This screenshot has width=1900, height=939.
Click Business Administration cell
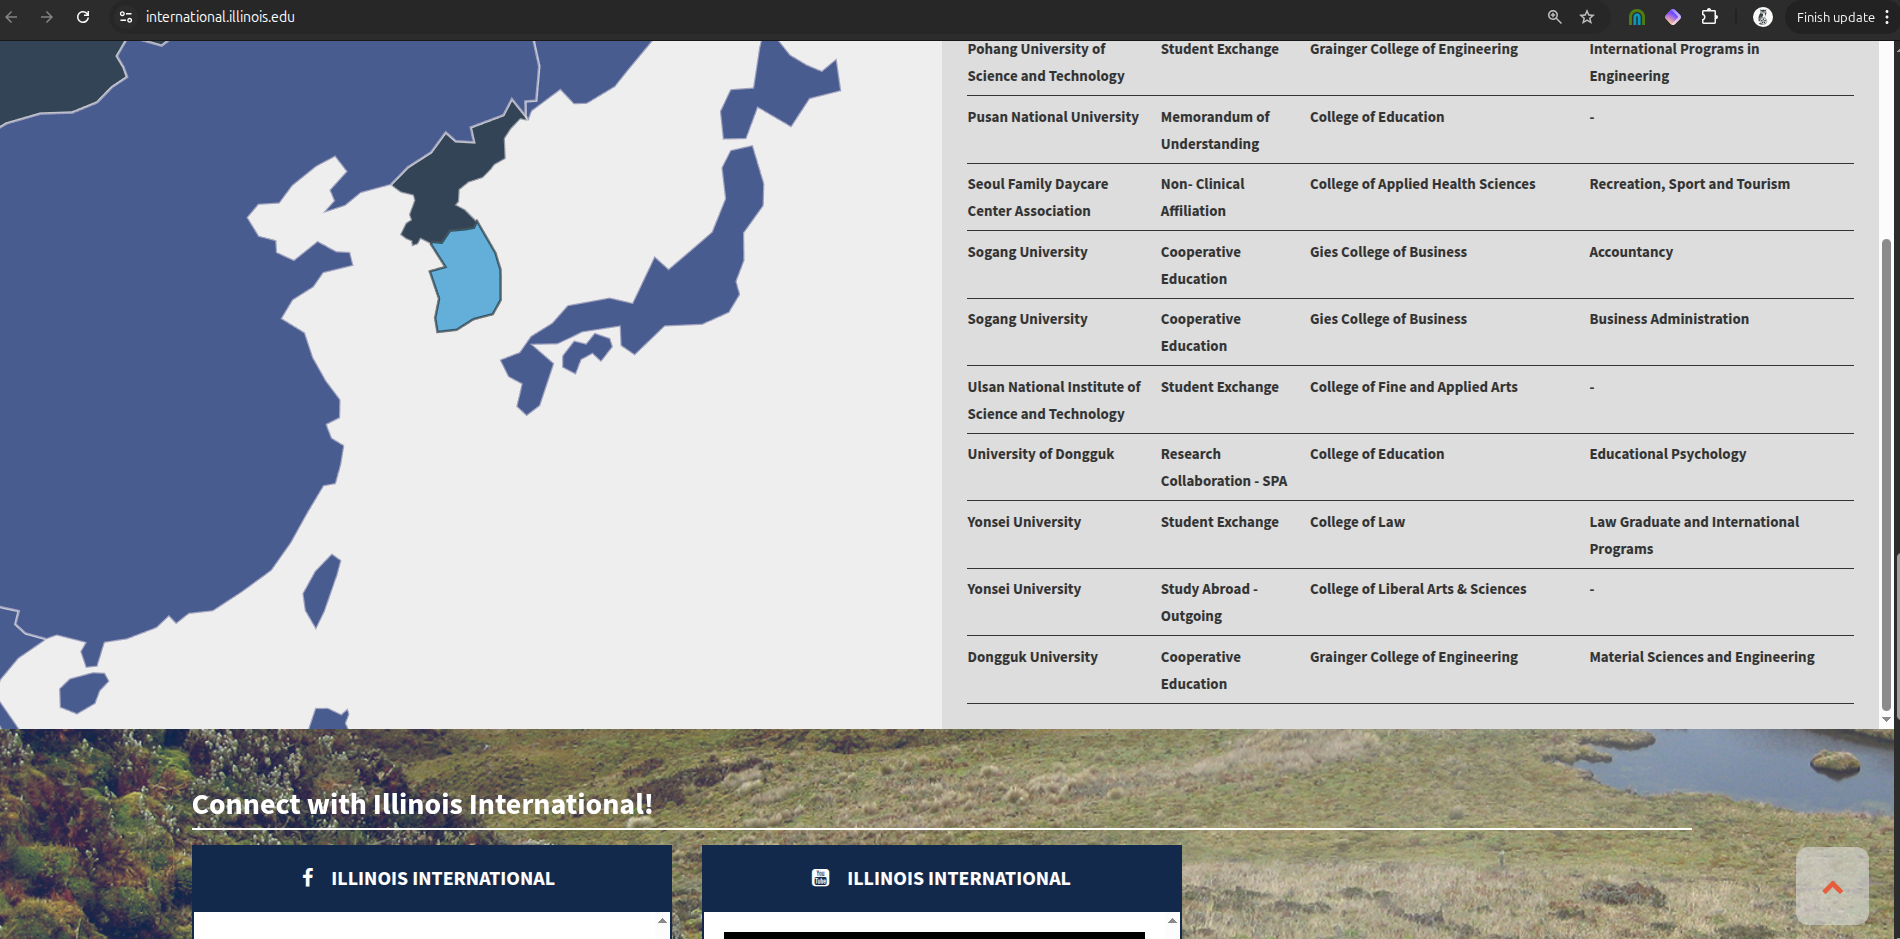click(x=1669, y=319)
